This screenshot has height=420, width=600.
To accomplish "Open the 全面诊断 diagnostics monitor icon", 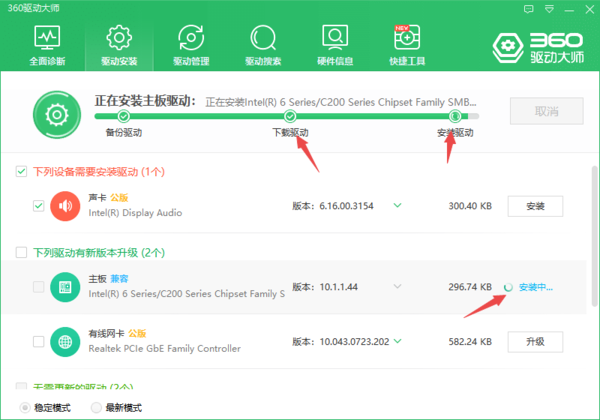I will [47, 37].
